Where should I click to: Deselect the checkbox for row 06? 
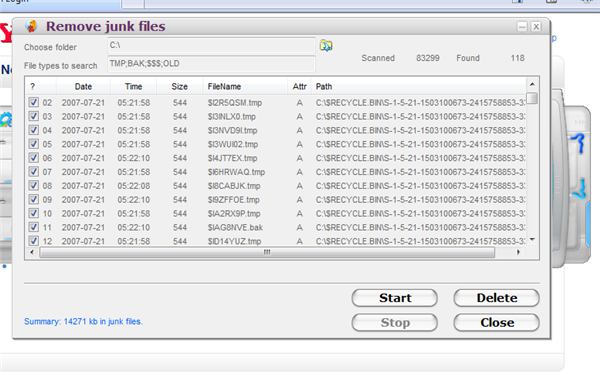point(34,158)
